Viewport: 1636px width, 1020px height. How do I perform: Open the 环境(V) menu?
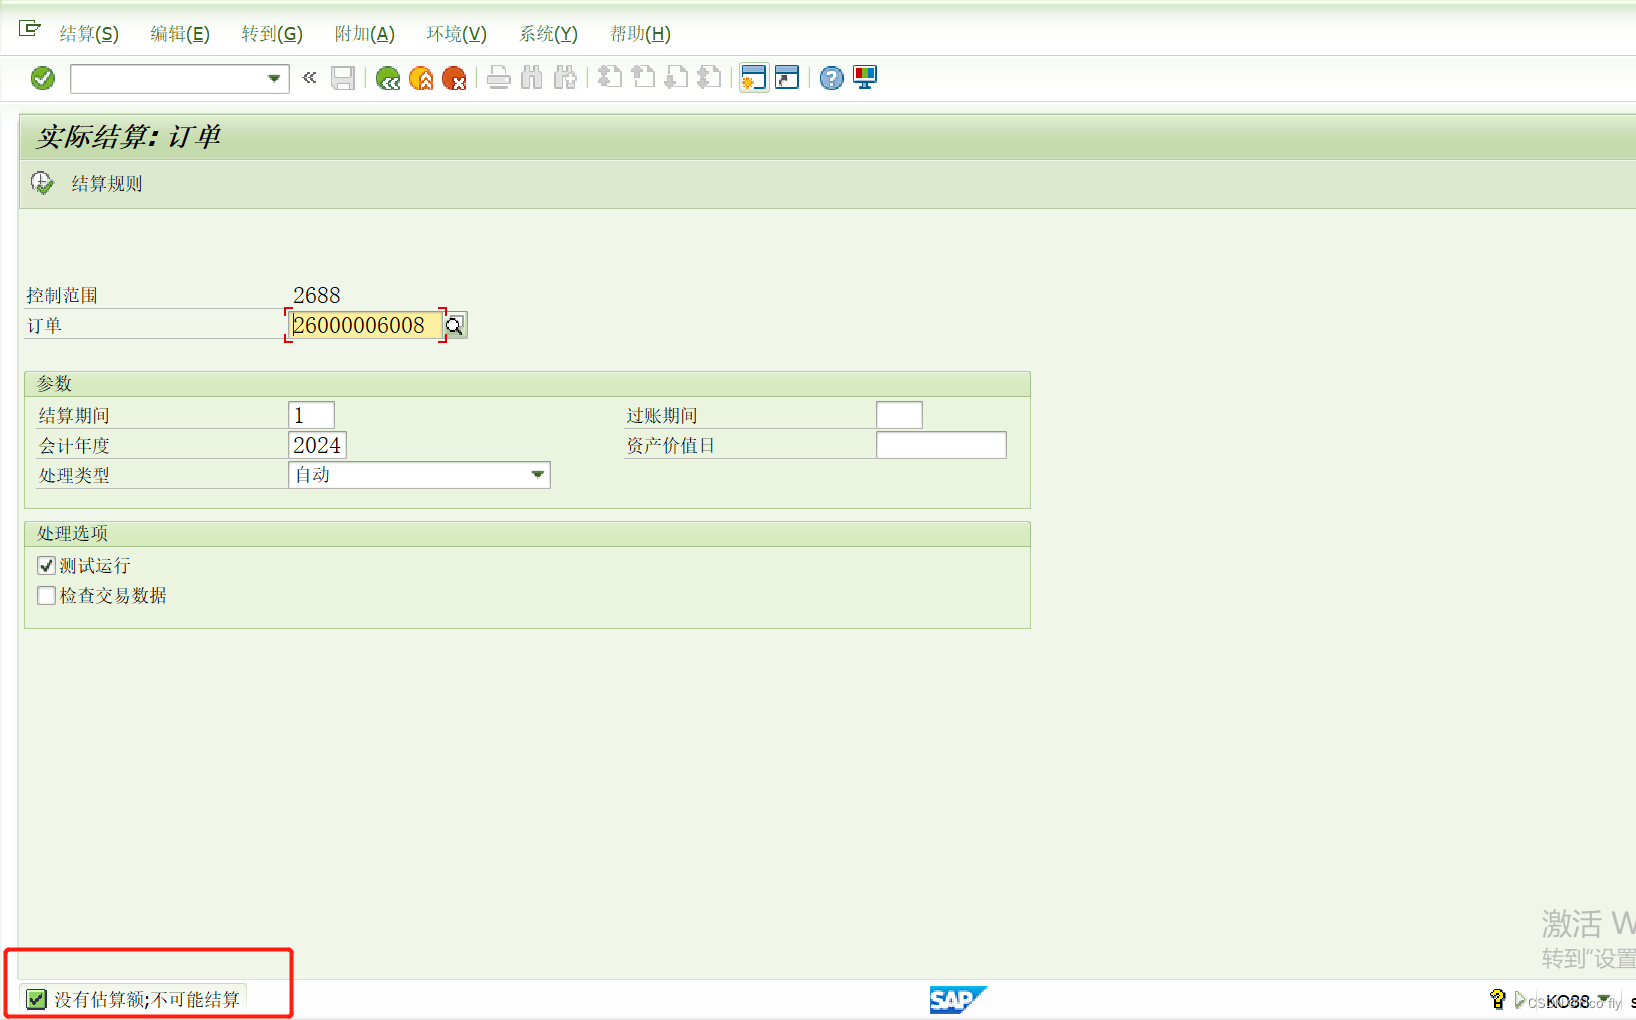455,33
